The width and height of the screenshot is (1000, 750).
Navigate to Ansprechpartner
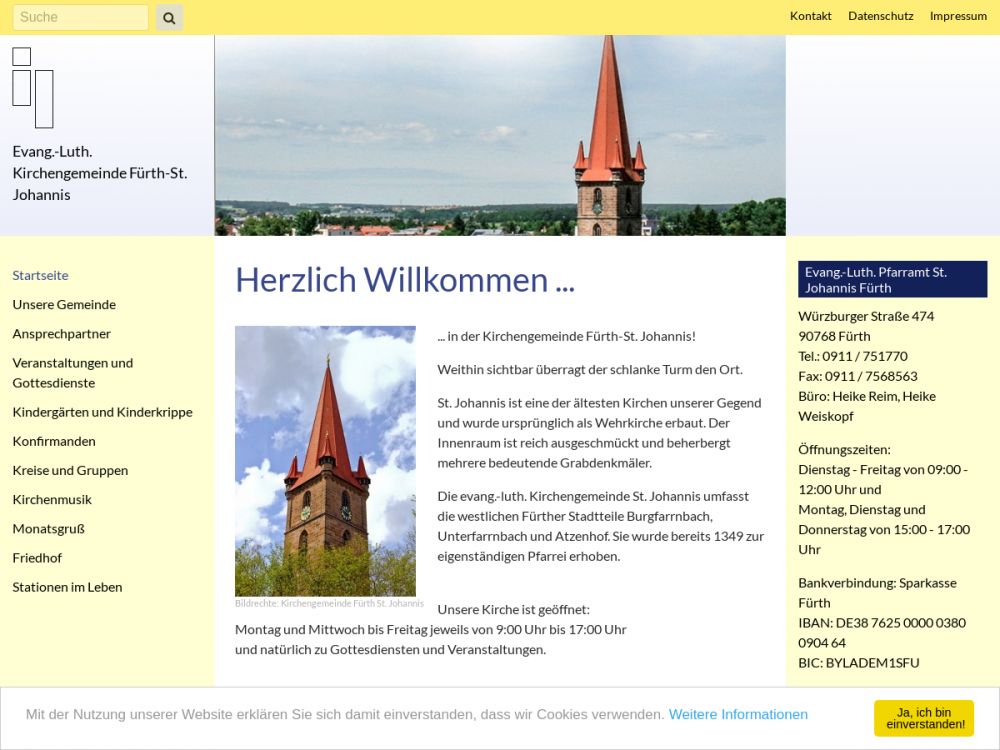pos(62,333)
